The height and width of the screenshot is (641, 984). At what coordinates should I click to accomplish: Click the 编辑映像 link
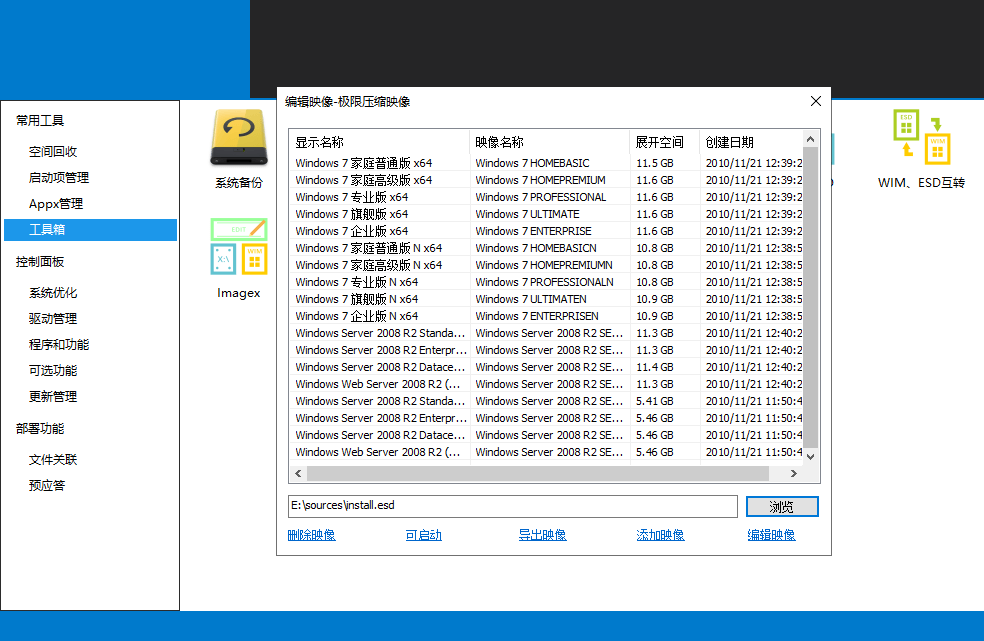(x=771, y=535)
